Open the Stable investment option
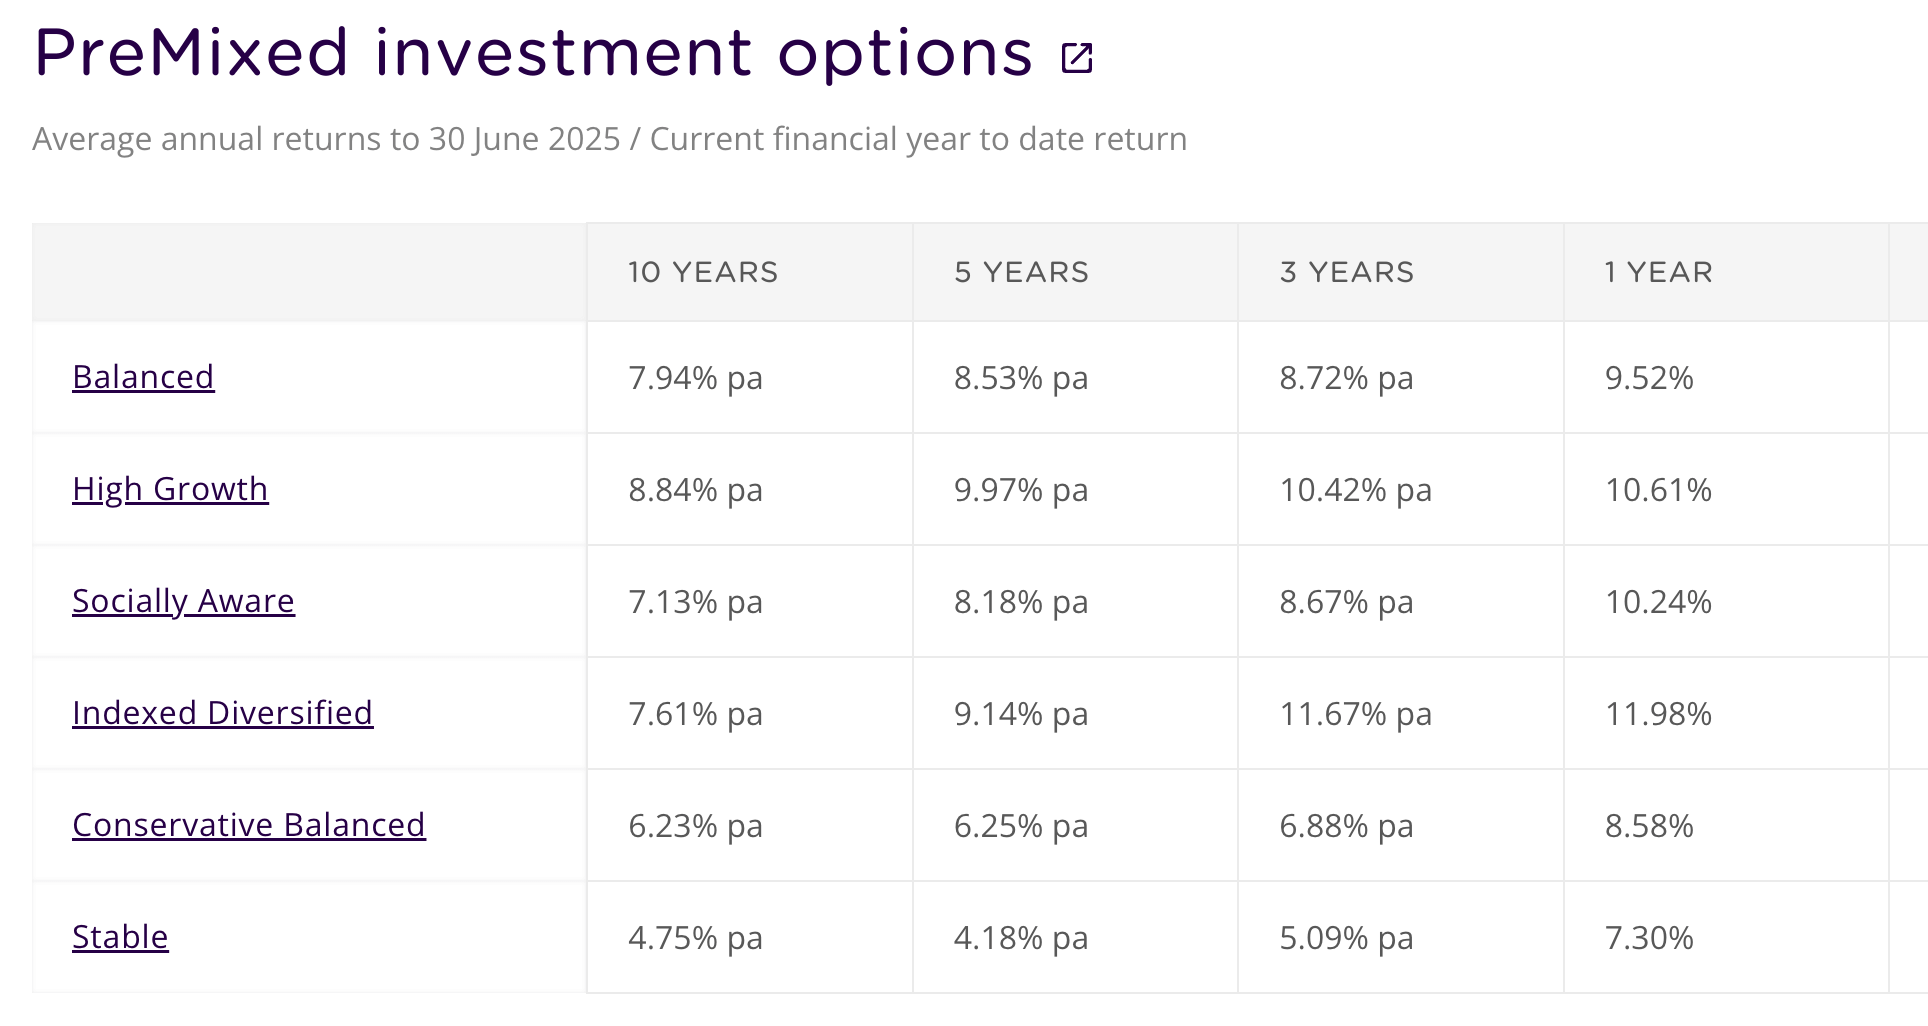The image size is (1928, 1026). pyautogui.click(x=120, y=937)
